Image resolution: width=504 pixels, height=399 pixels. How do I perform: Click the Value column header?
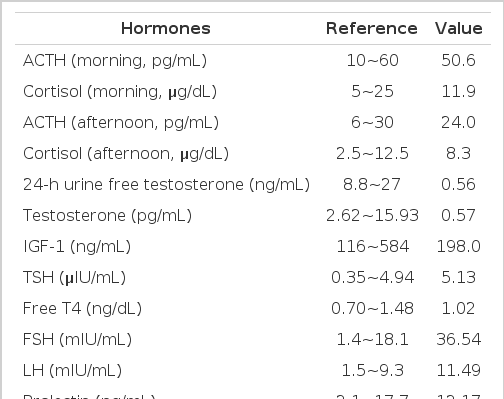(459, 28)
